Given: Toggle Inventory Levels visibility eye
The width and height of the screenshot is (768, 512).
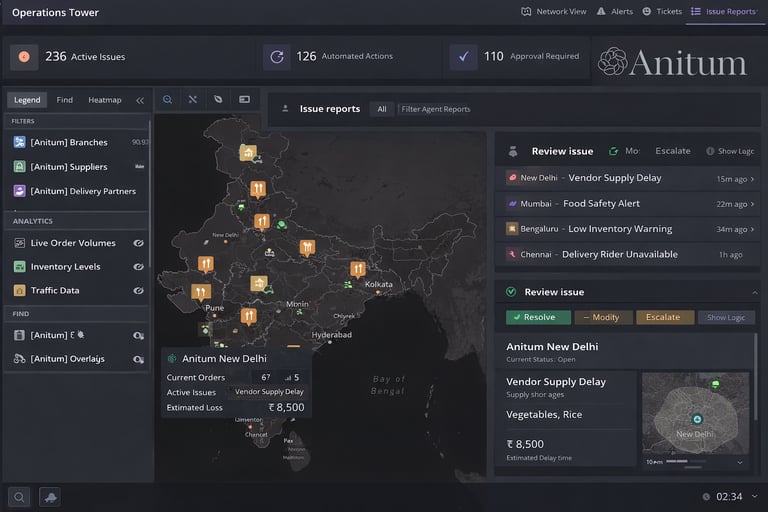Looking at the screenshot, I should point(139,267).
